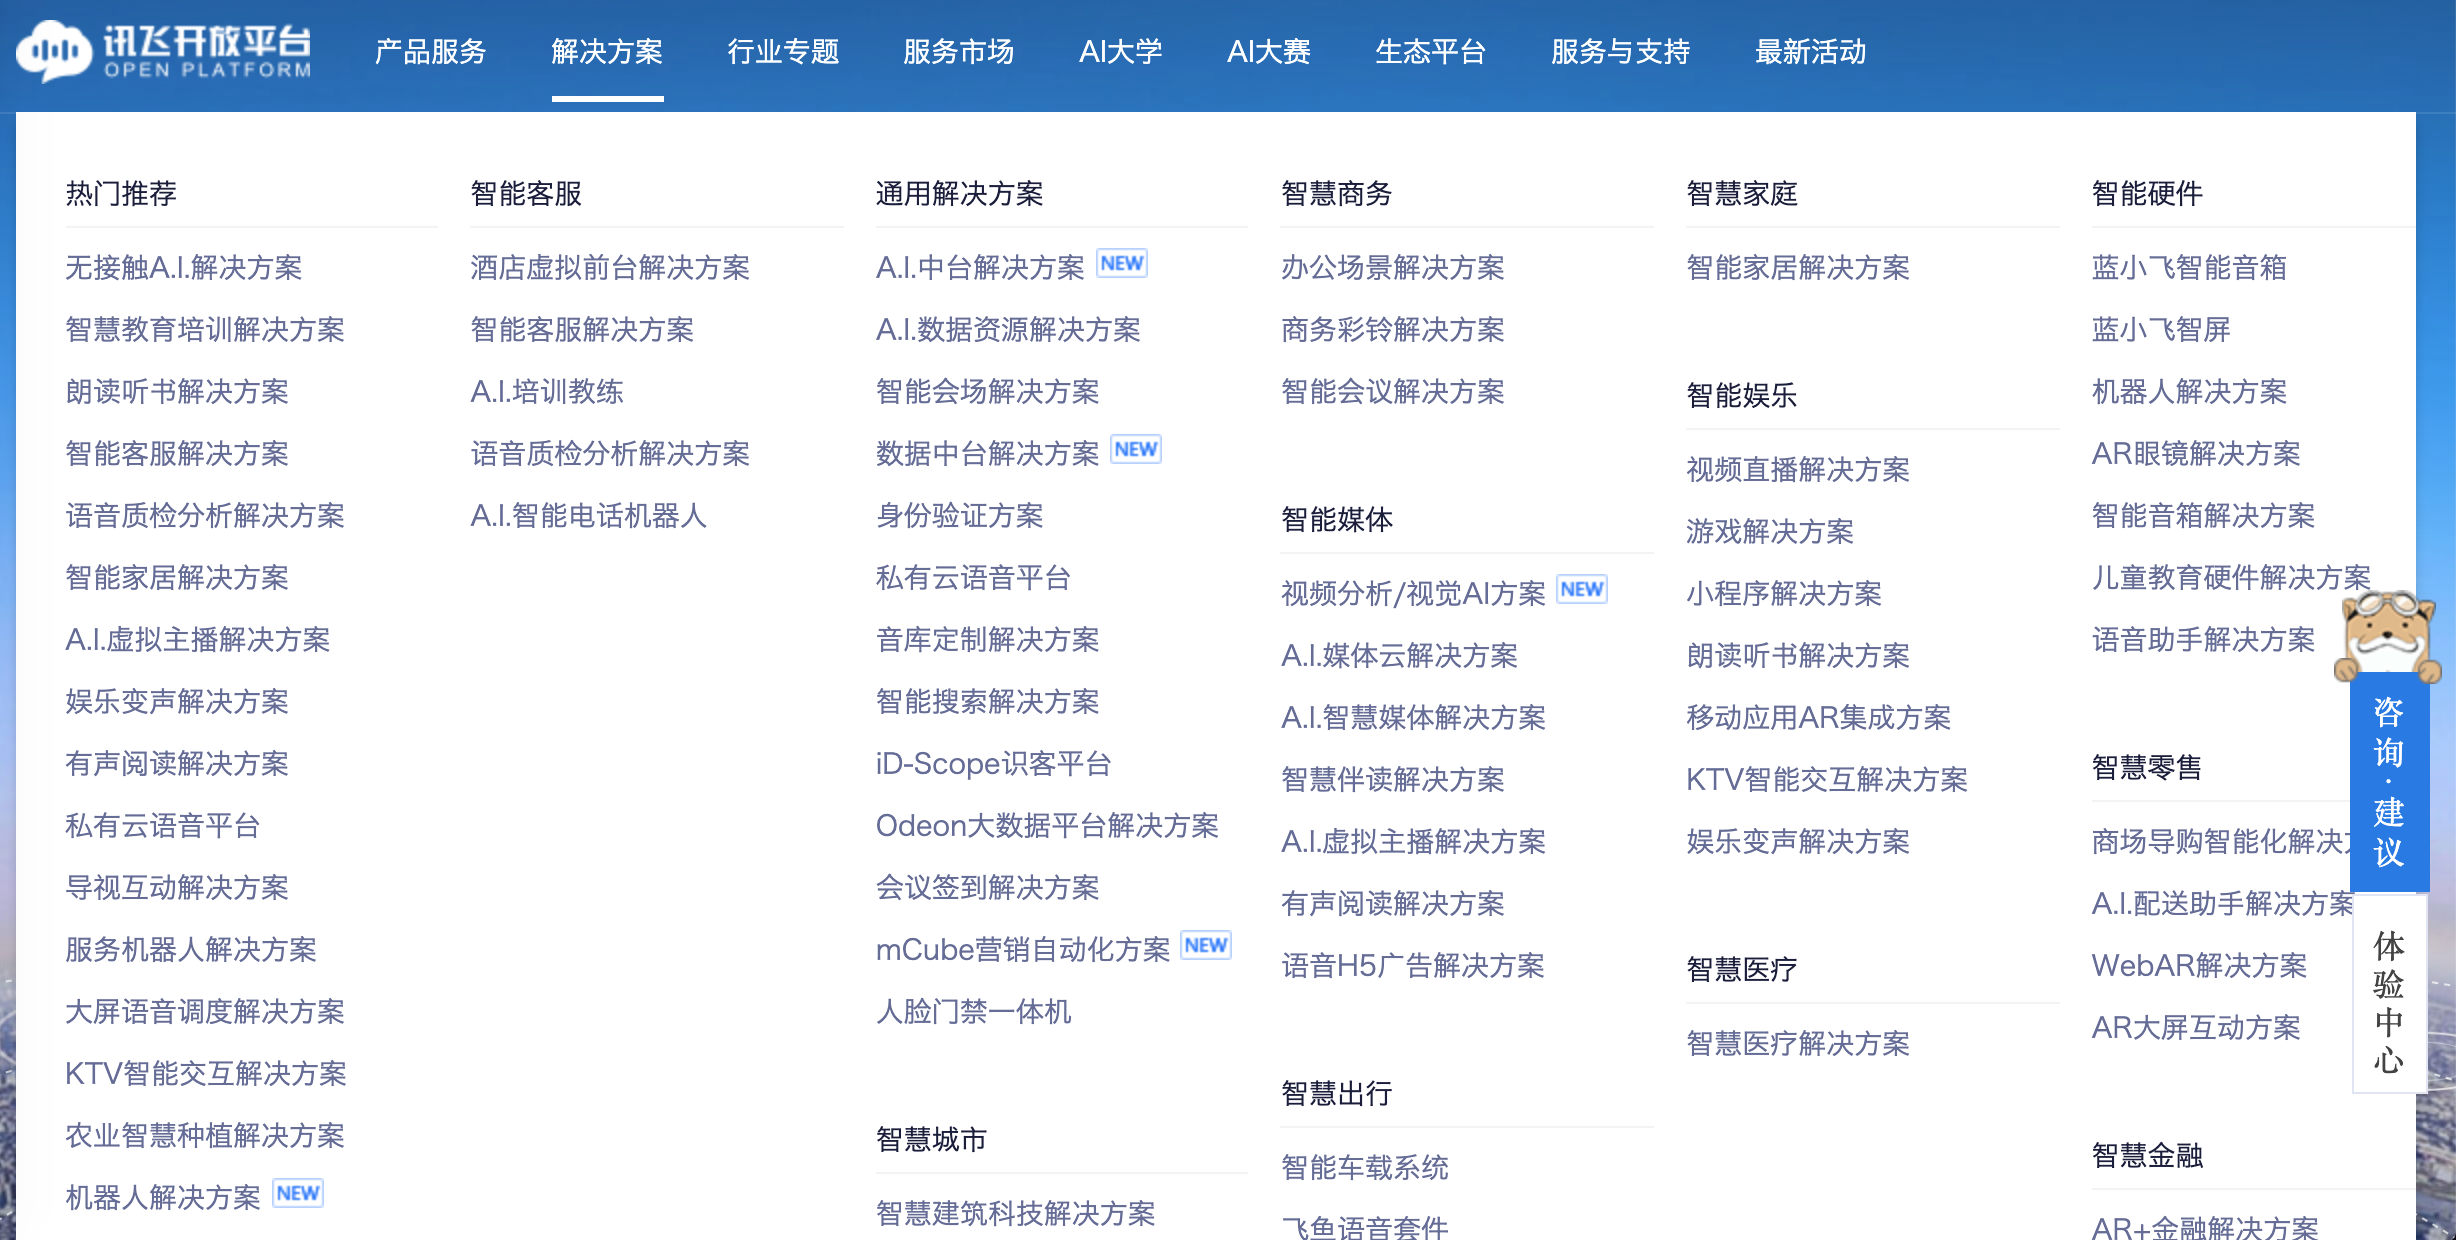Viewport: 2456px width, 1240px height.
Task: Open 视频直播解决方案 link
Action: [x=1798, y=470]
